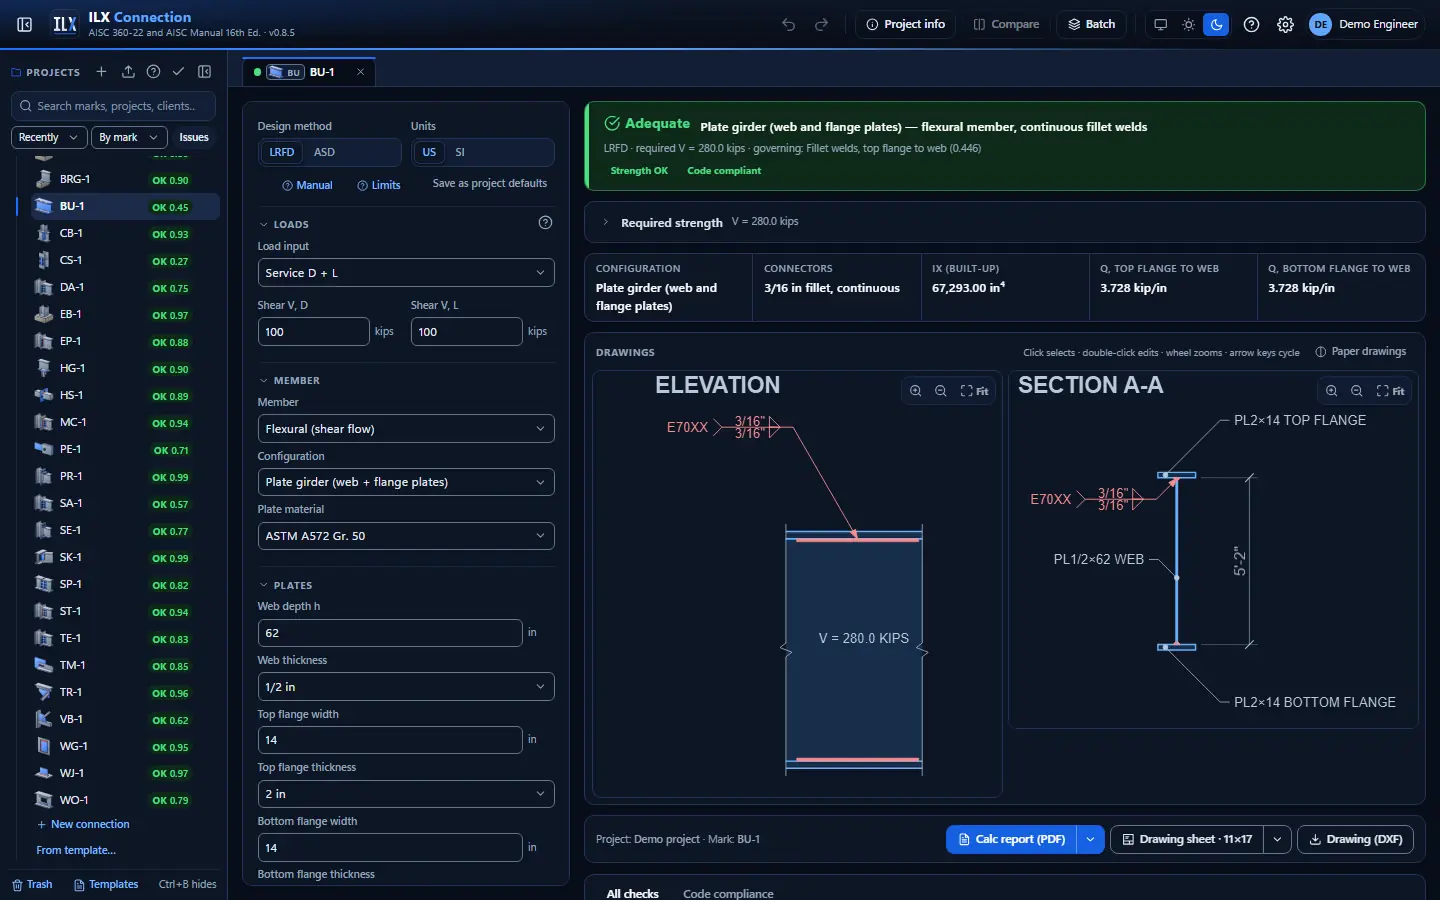
Task: Click the checkmark icon in Projects header
Action: [178, 72]
